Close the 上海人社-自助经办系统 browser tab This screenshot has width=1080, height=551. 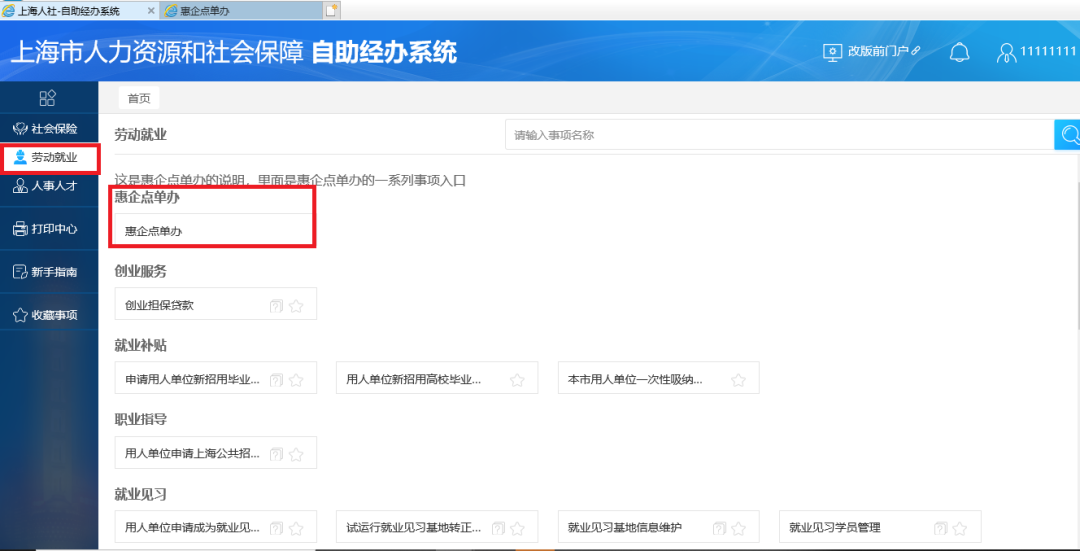click(x=152, y=11)
